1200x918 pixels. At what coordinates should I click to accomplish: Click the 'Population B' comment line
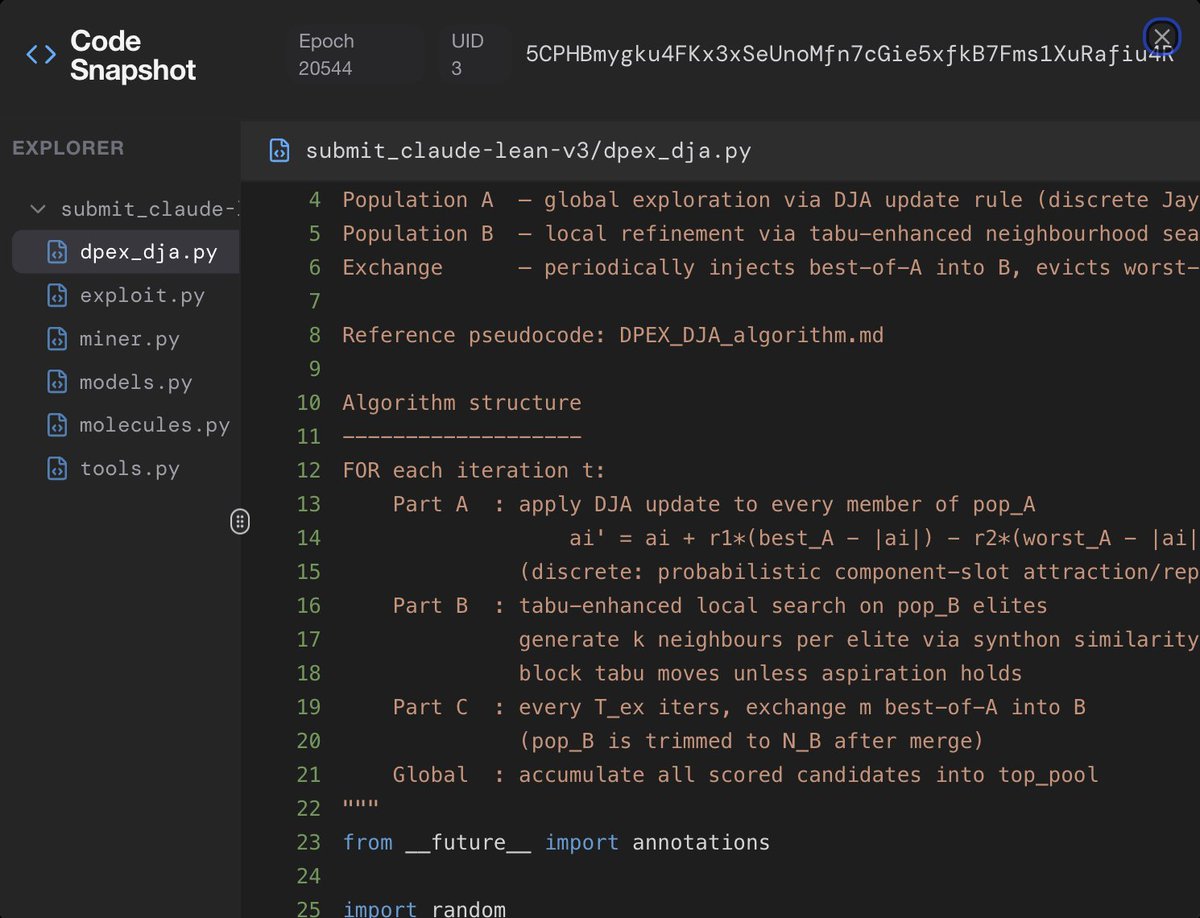click(x=770, y=233)
